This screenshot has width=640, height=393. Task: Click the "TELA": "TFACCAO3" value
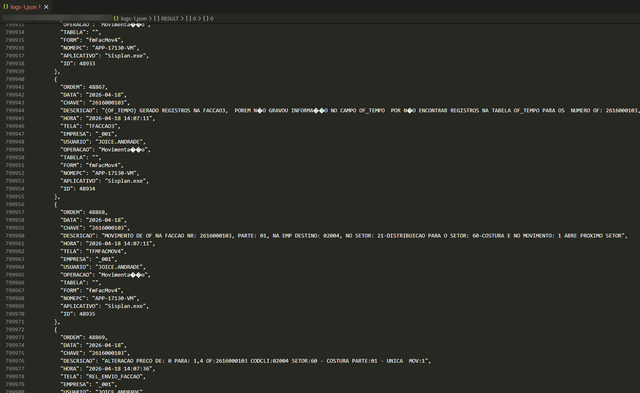[102, 126]
